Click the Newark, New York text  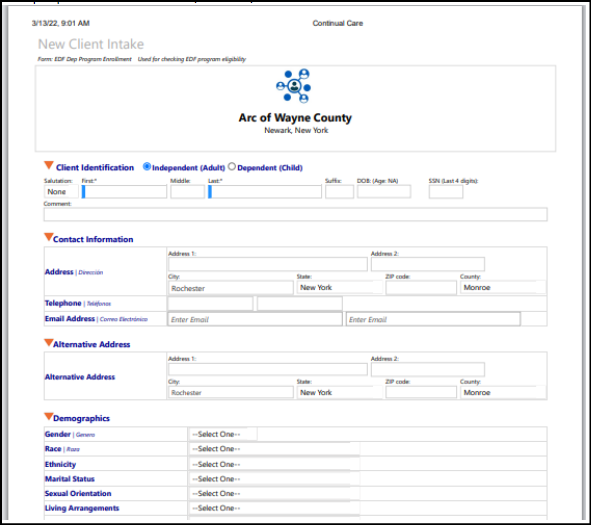point(296,130)
